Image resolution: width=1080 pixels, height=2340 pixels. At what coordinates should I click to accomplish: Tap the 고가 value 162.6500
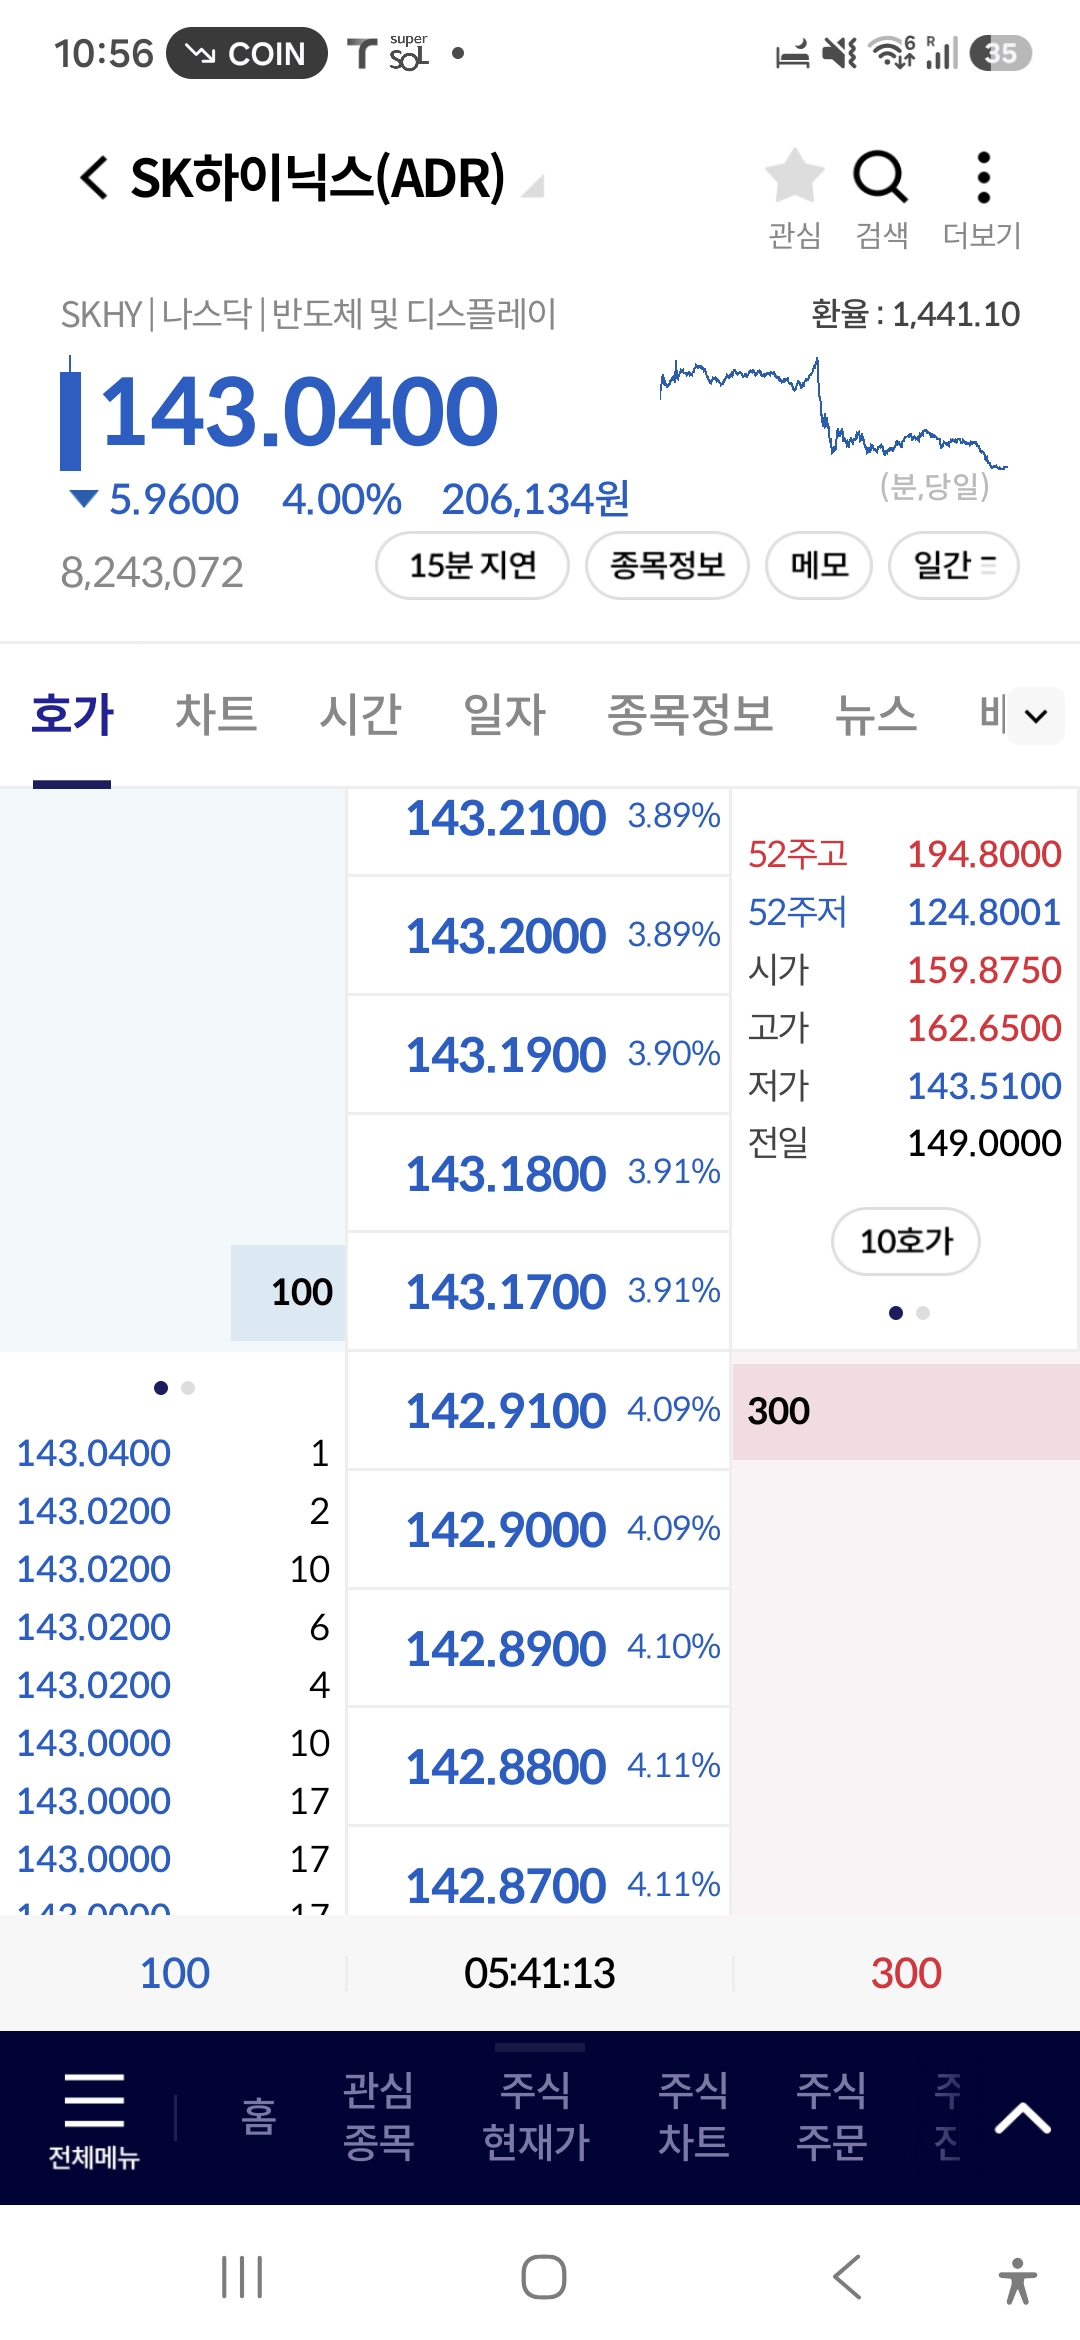pos(984,1028)
